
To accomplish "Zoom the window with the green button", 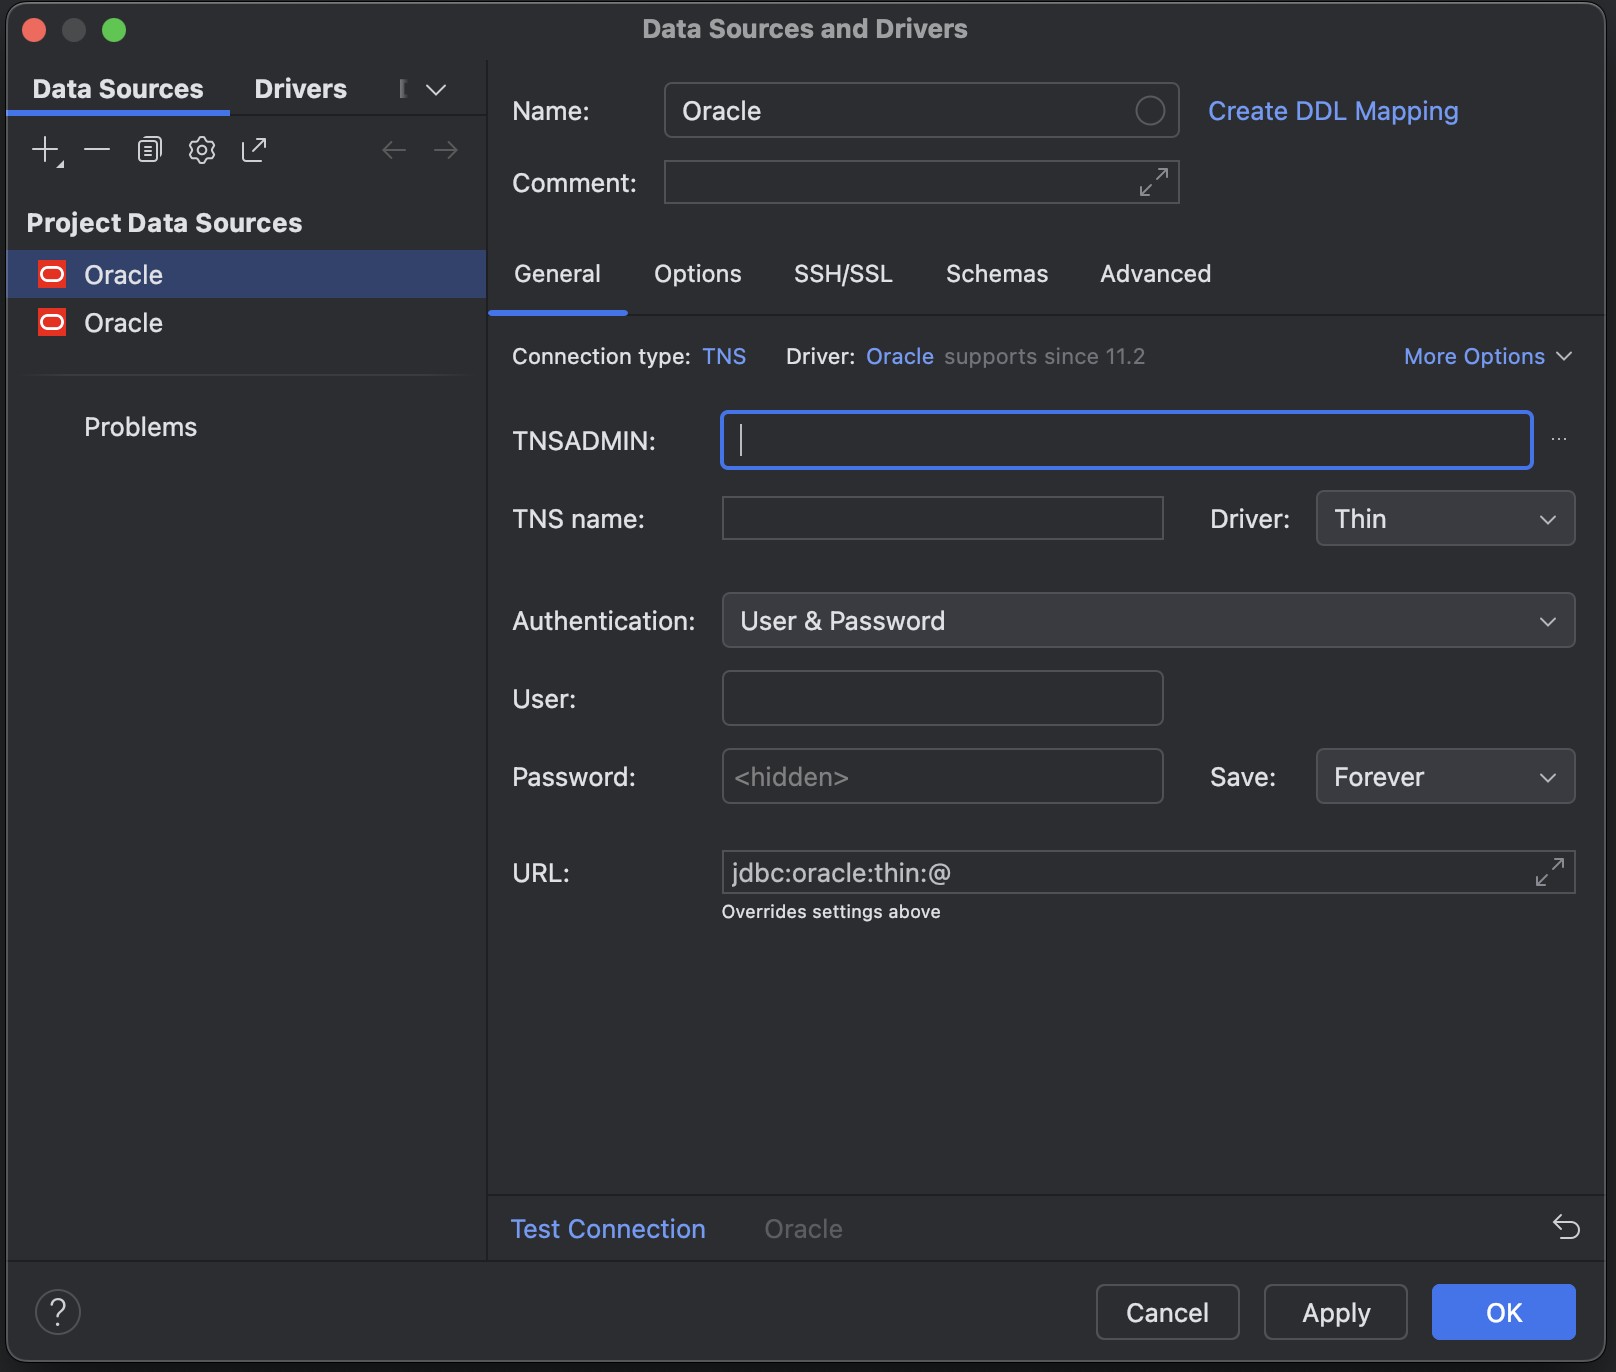I will (114, 30).
